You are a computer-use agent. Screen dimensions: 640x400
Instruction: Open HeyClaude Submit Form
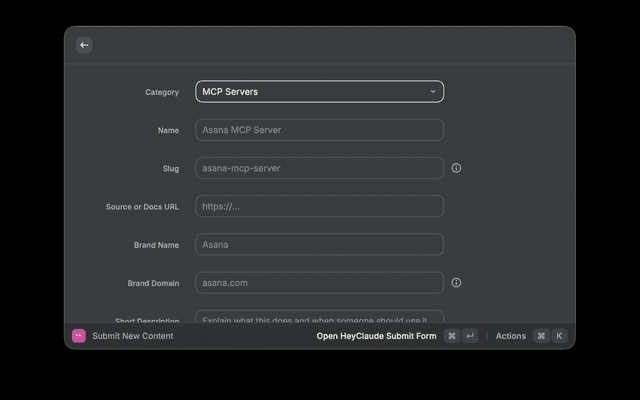376,336
